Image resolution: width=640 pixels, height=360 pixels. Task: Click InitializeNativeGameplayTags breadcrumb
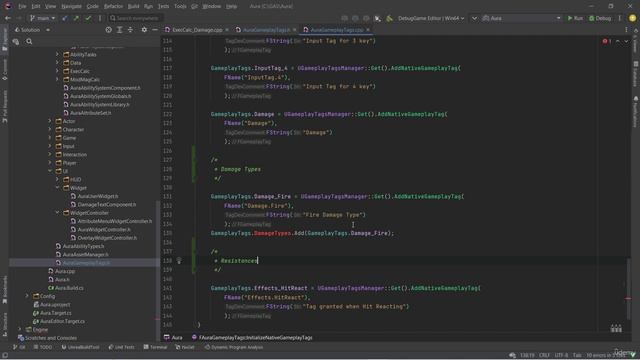252,338
